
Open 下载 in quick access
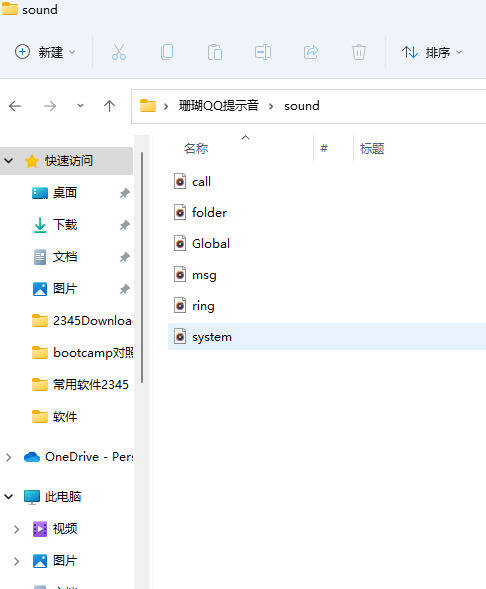pyautogui.click(x=65, y=225)
